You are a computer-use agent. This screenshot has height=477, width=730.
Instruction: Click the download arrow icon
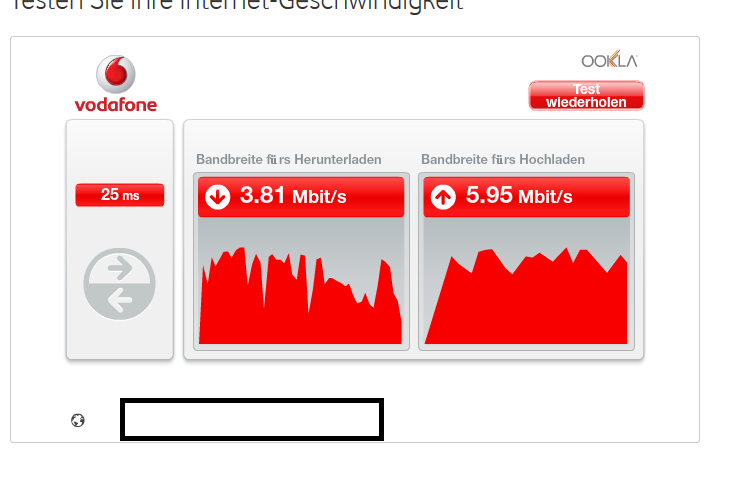pyautogui.click(x=217, y=197)
